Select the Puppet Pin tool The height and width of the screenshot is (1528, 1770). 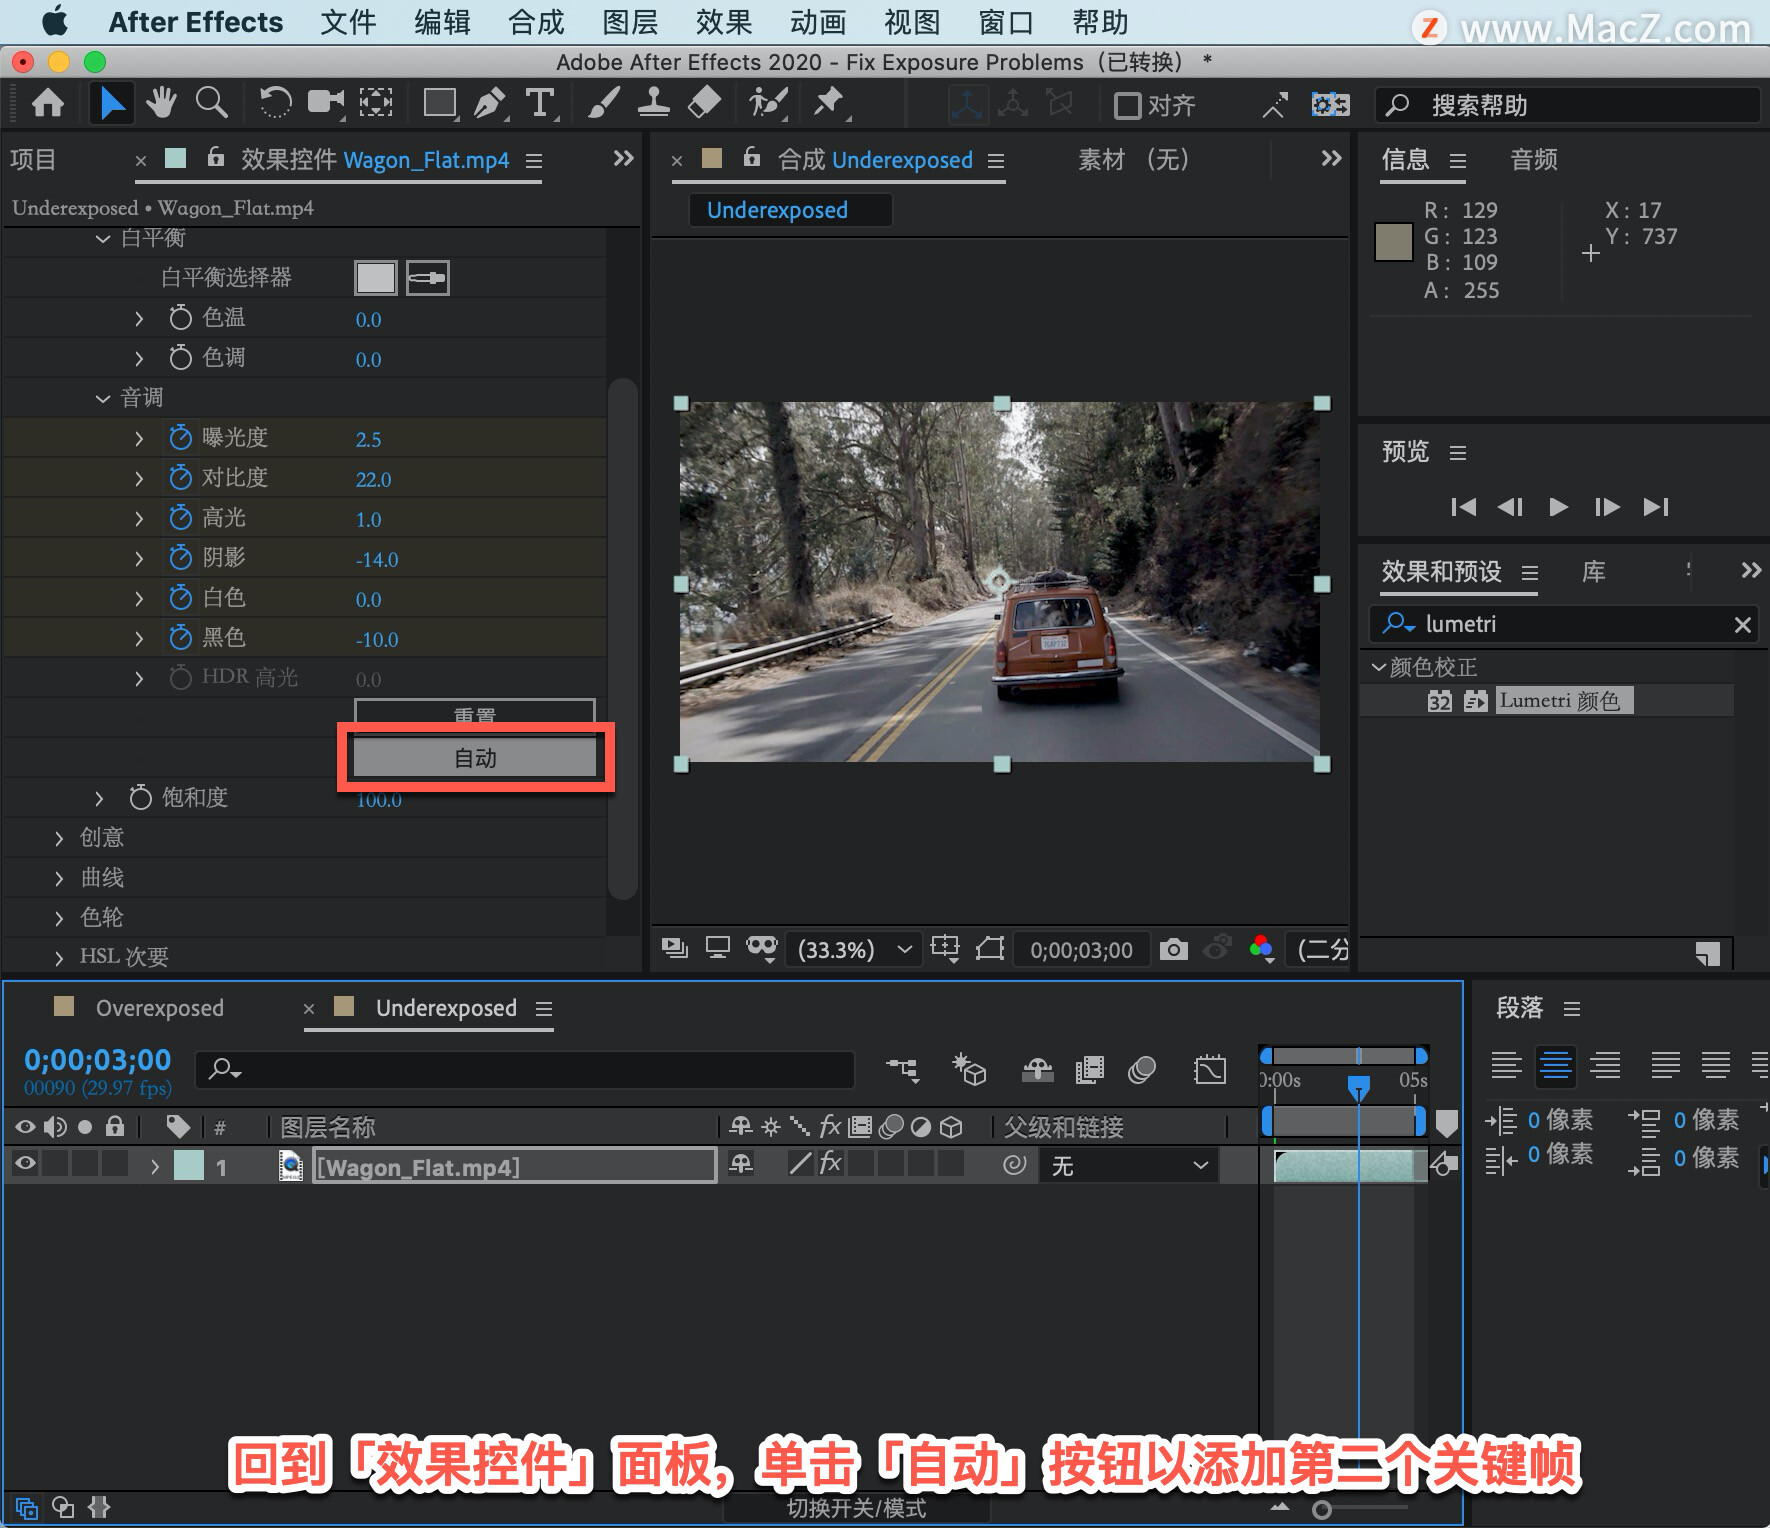(829, 103)
